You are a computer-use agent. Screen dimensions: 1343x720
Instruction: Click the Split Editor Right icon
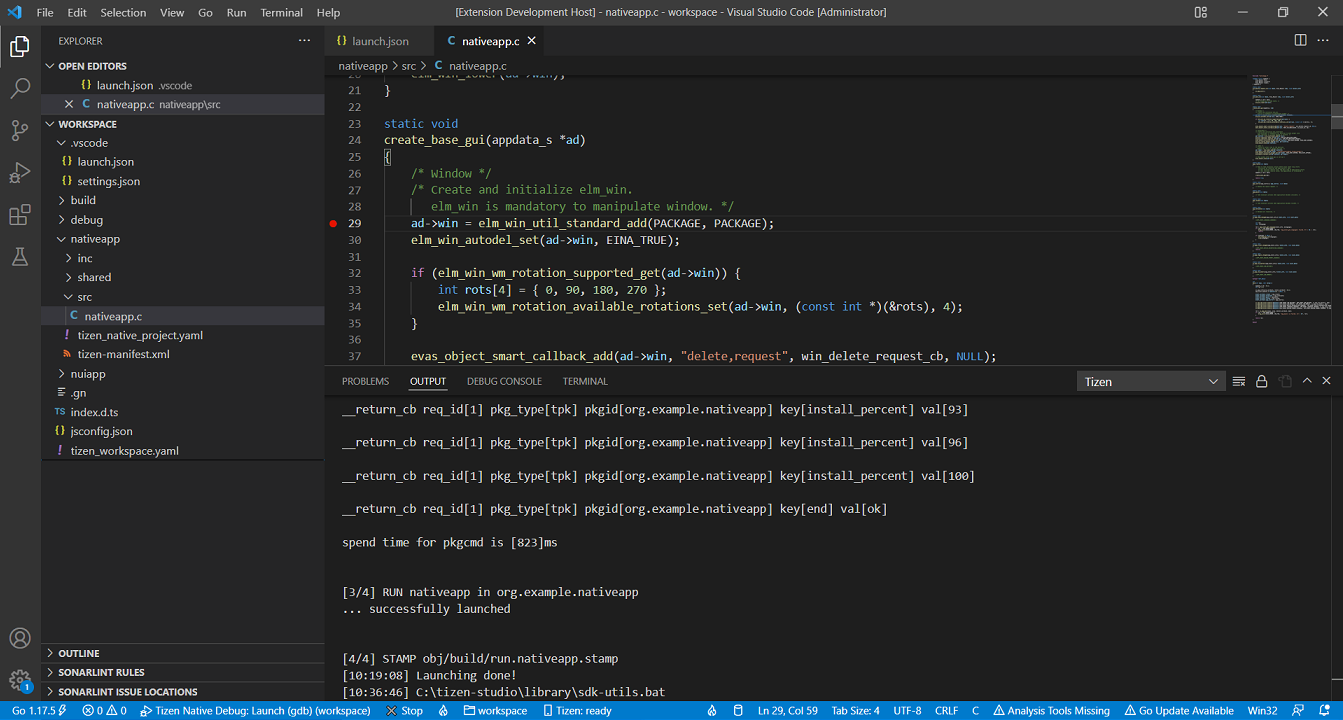1300,40
